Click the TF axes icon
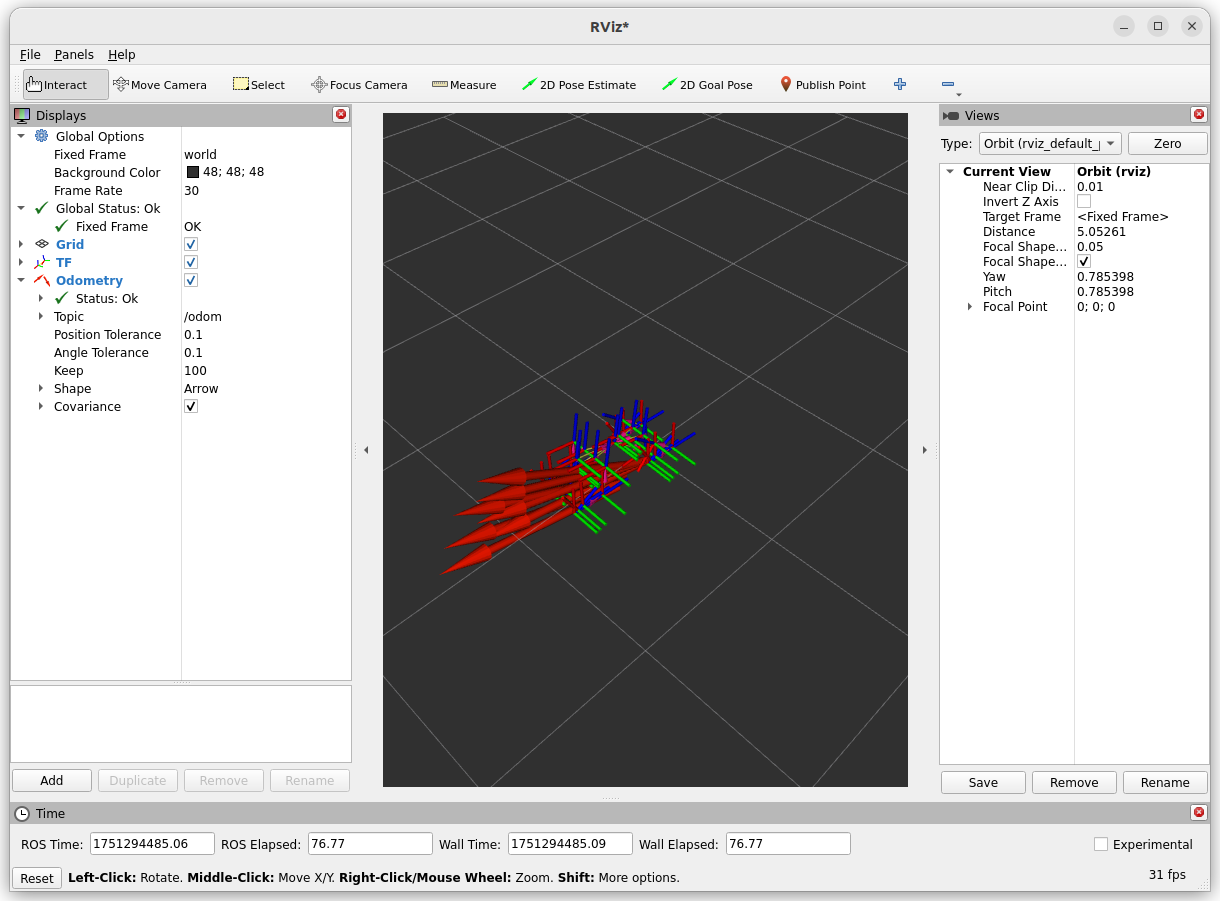Viewport: 1220px width, 901px height. click(41, 262)
